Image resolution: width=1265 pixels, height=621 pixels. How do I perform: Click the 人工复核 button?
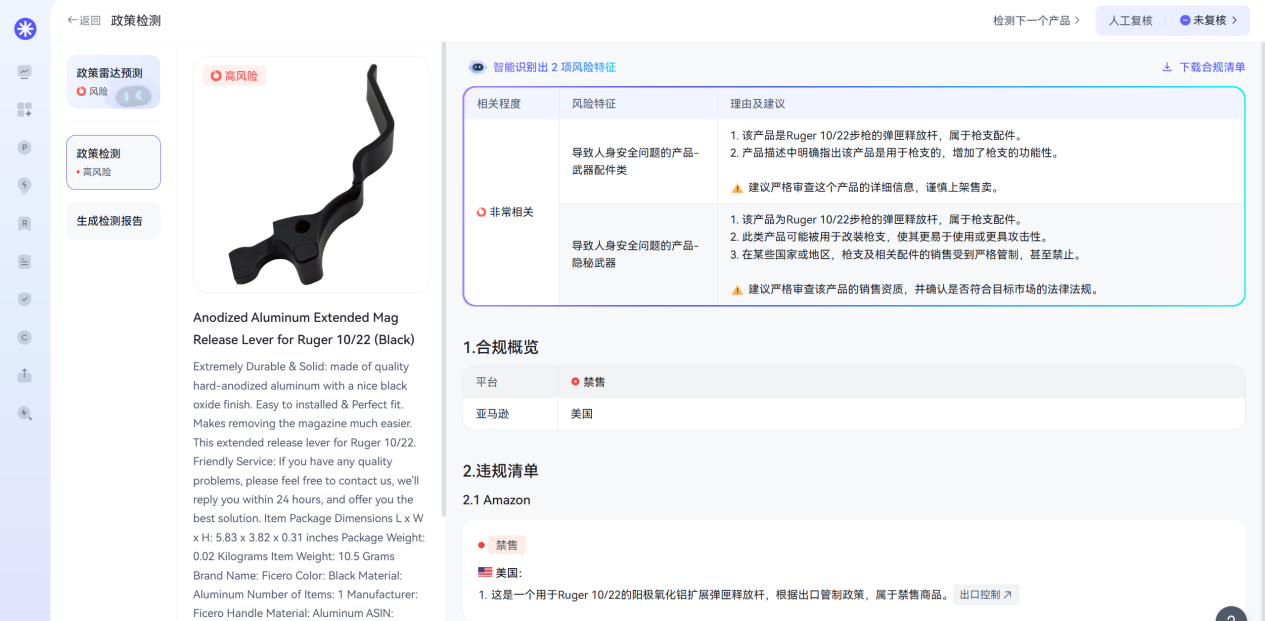(1131, 20)
